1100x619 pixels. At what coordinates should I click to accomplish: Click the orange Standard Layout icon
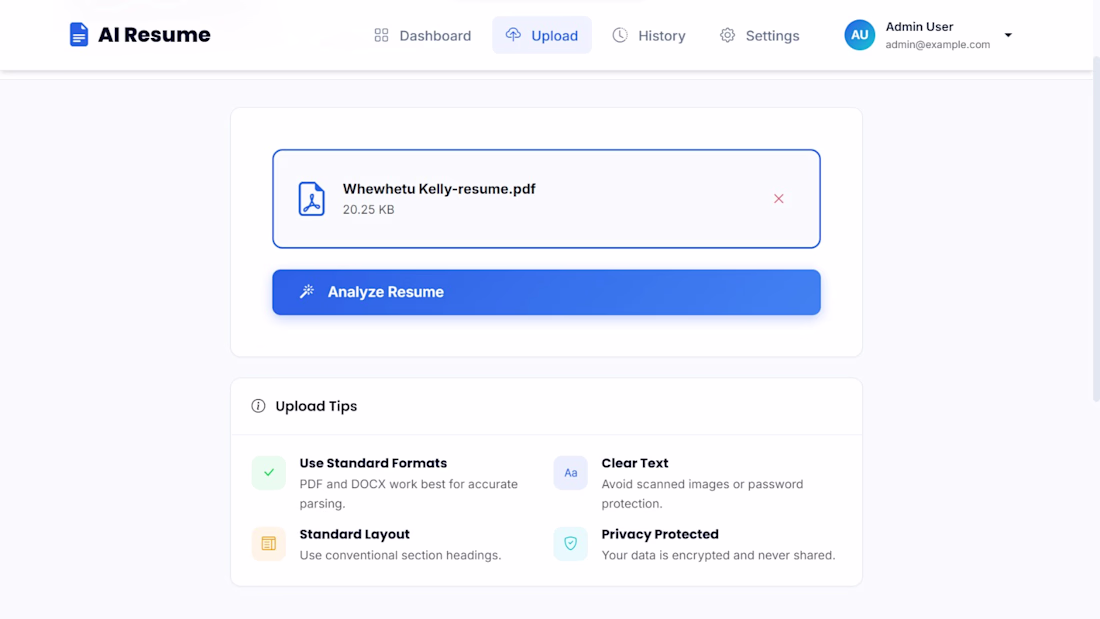269,543
